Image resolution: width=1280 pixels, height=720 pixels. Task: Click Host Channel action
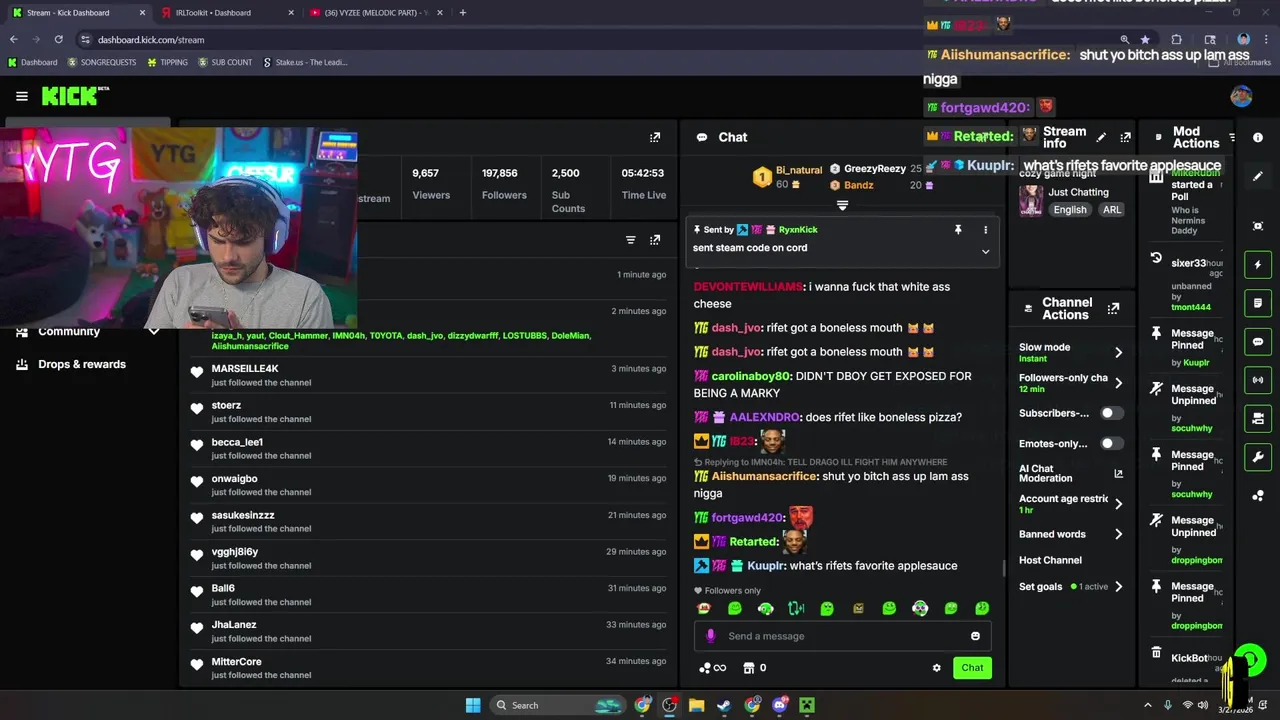coord(1050,560)
